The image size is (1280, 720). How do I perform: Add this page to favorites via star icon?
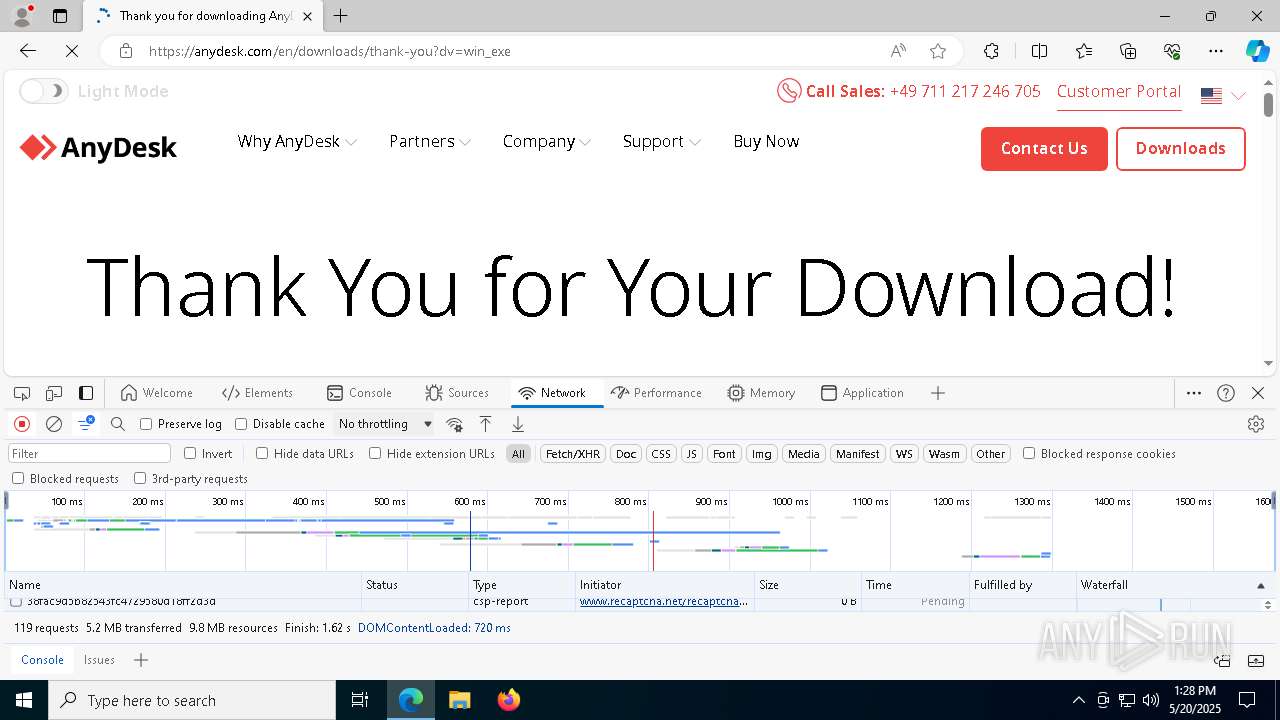[x=937, y=51]
